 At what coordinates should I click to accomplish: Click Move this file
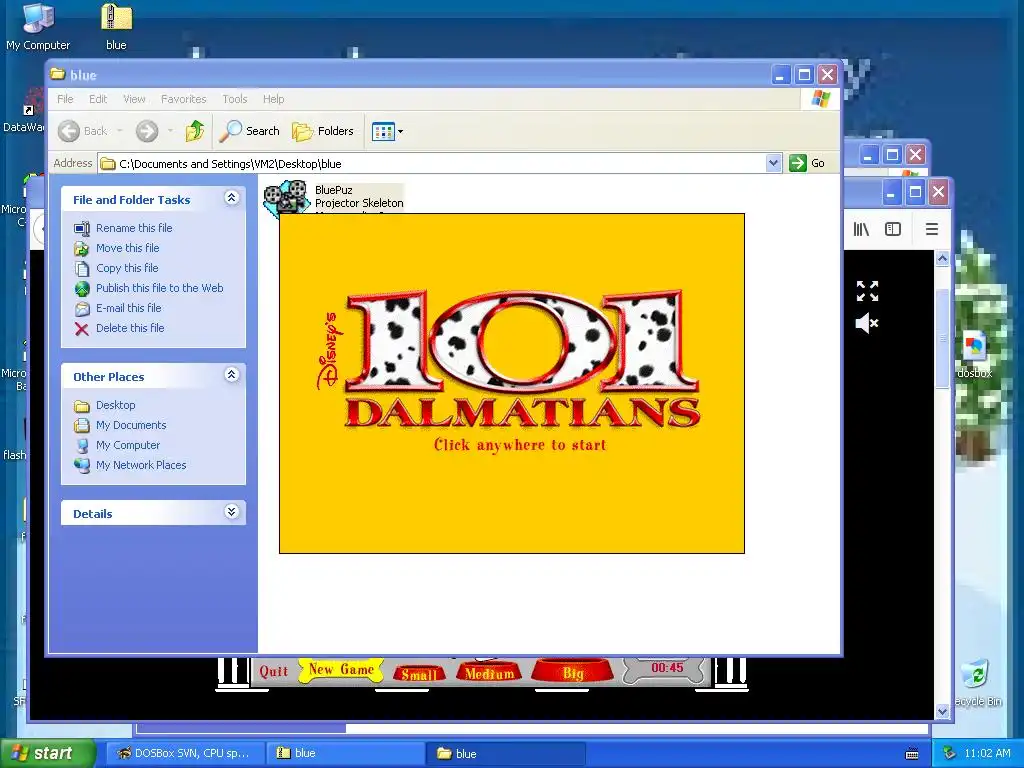click(127, 248)
